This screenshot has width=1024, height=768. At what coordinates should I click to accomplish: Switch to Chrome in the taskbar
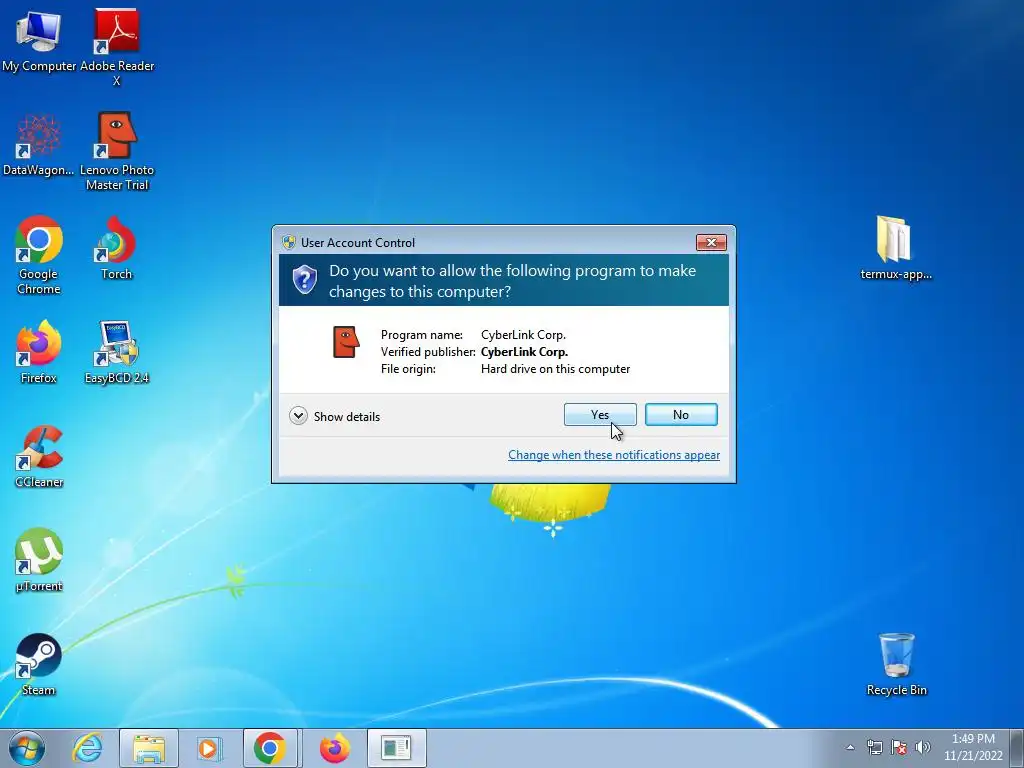point(270,748)
